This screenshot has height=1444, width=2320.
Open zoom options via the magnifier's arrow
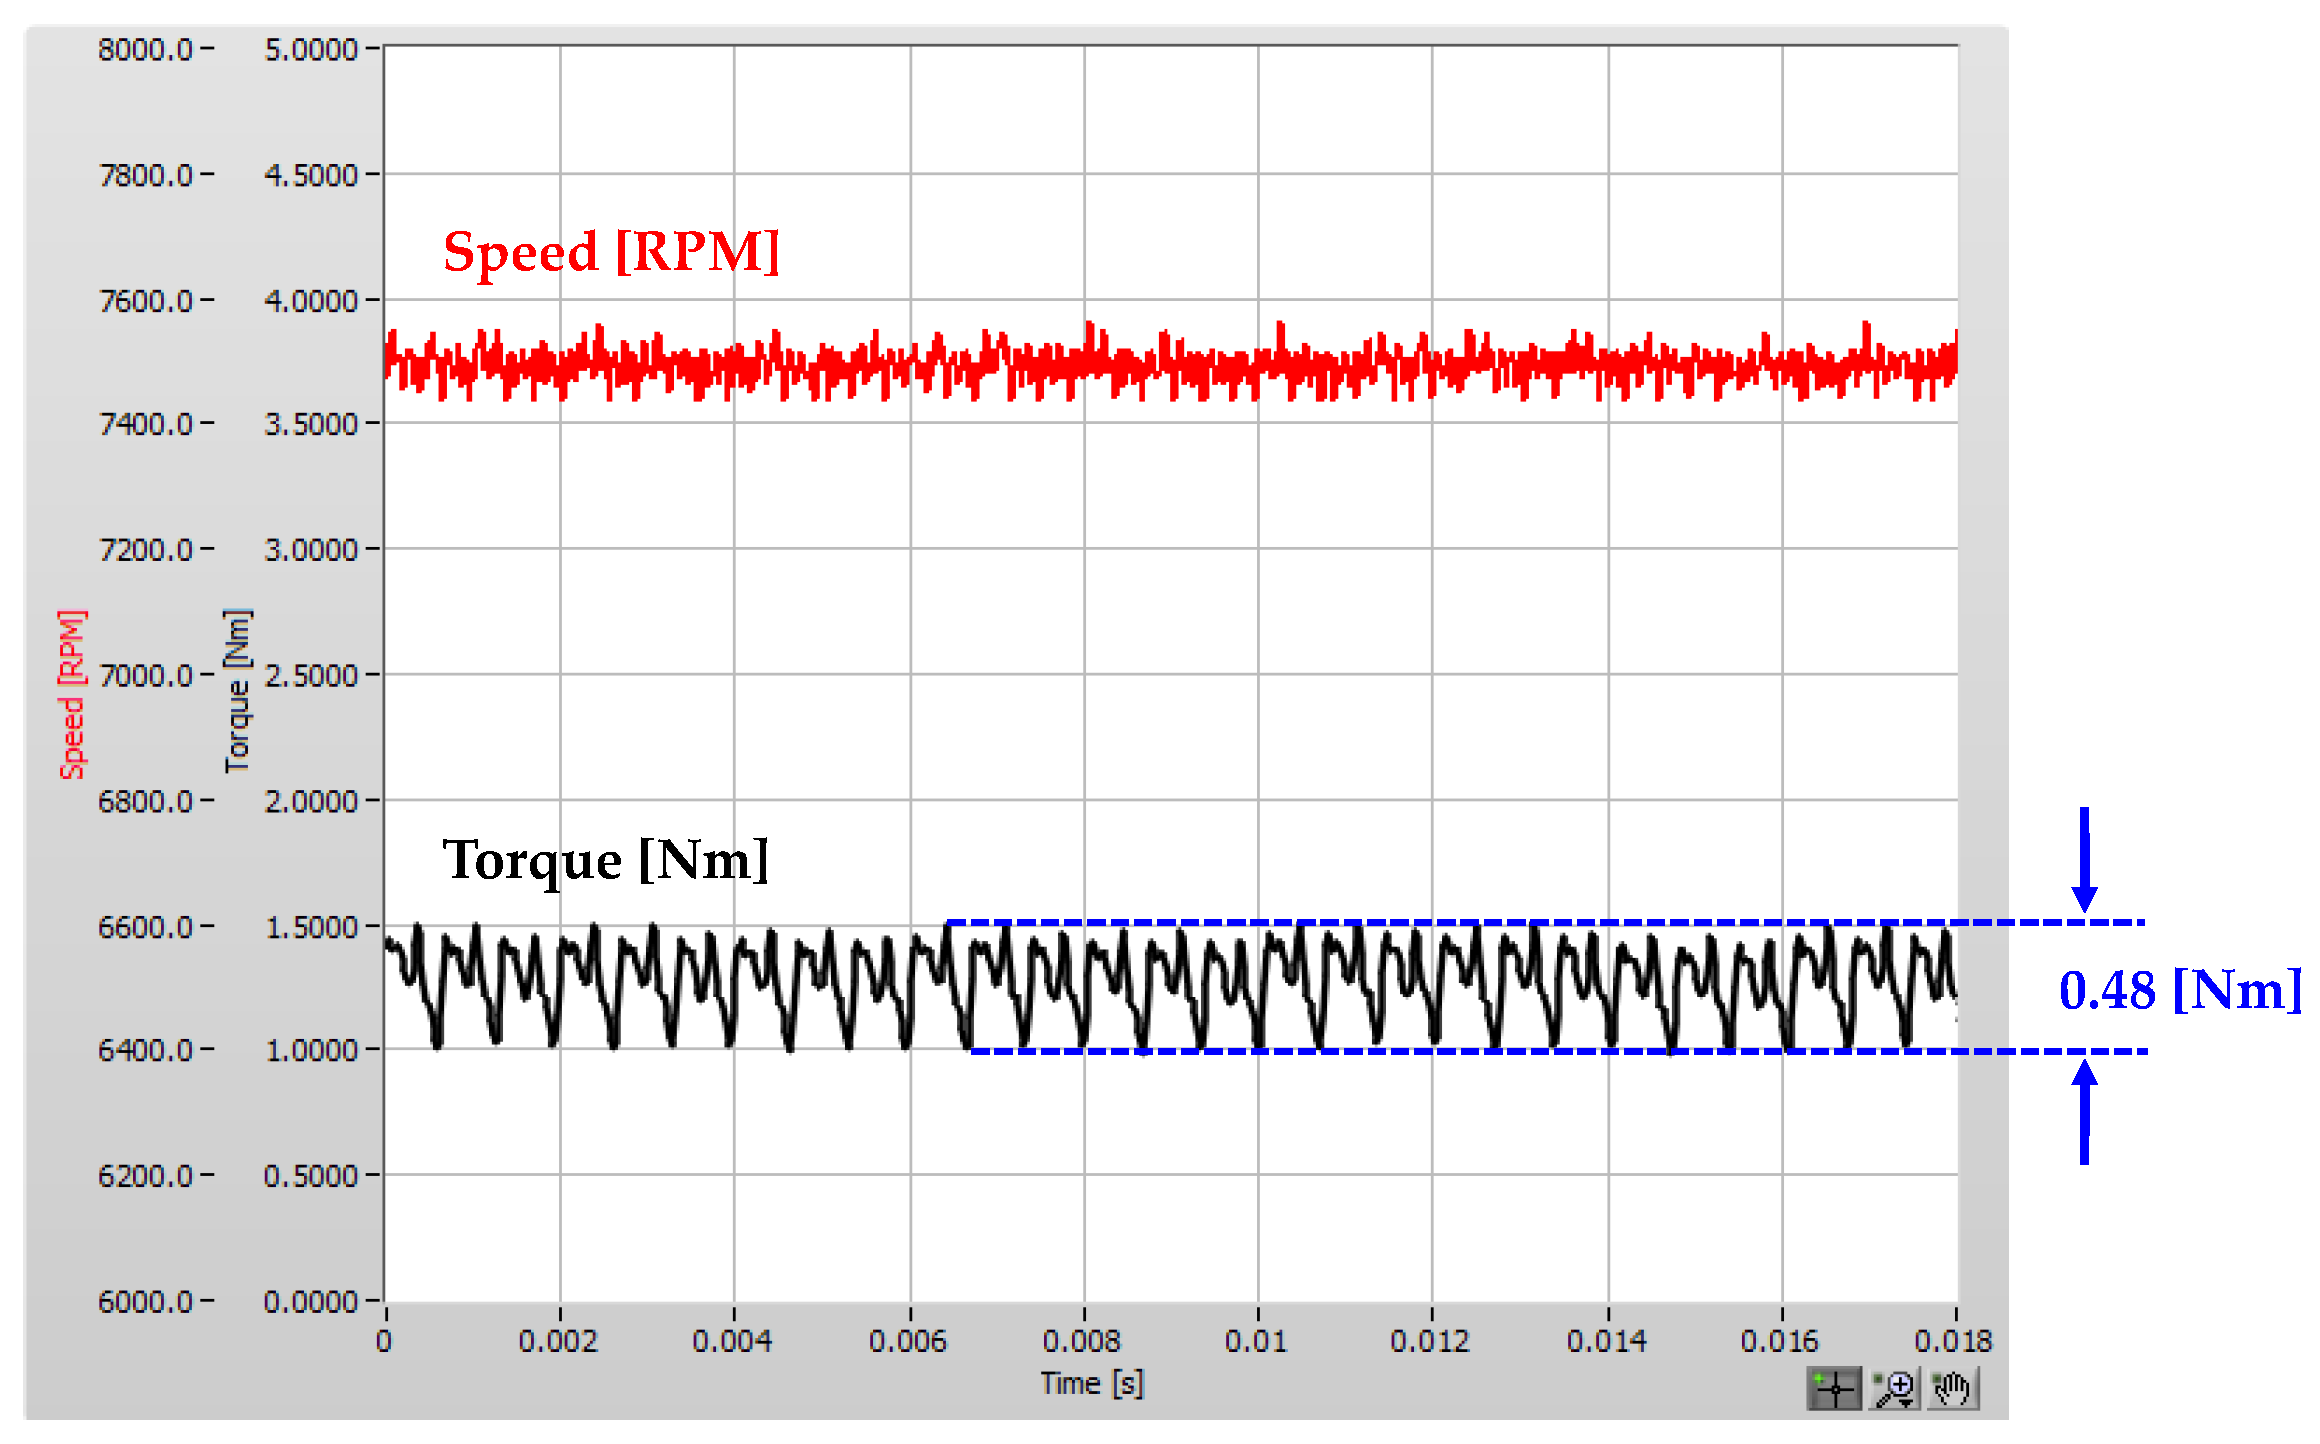tap(1907, 1402)
